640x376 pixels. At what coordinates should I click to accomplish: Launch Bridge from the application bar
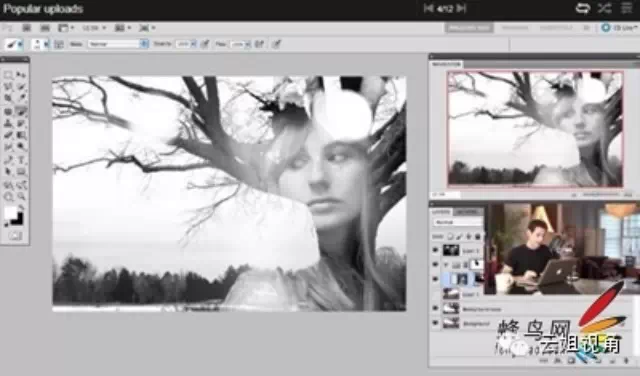coord(27,28)
